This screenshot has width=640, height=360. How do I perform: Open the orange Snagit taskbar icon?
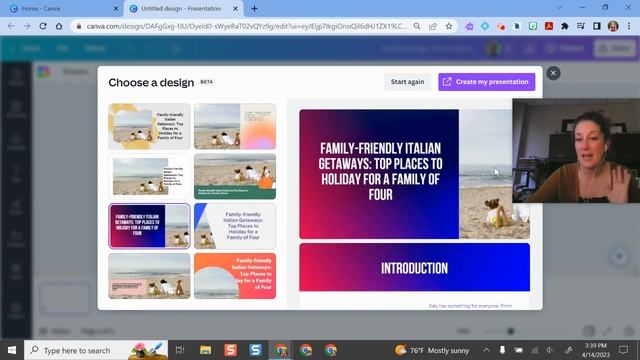point(231,350)
